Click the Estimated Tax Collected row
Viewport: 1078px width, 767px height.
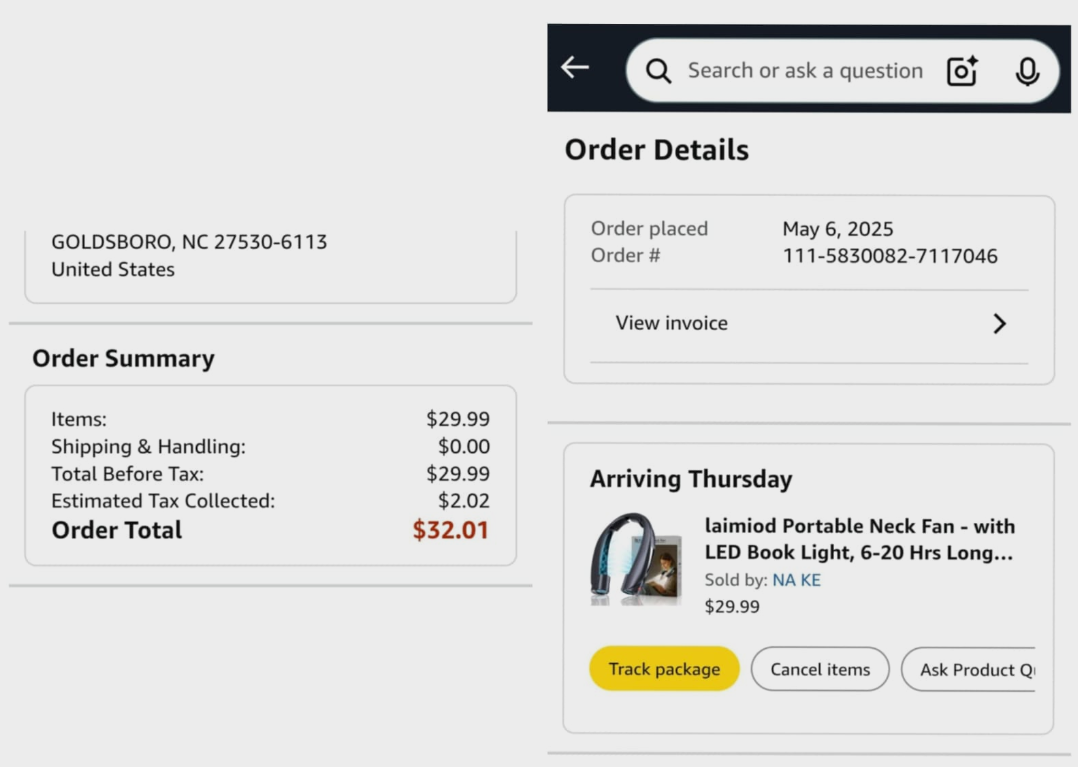click(x=270, y=501)
